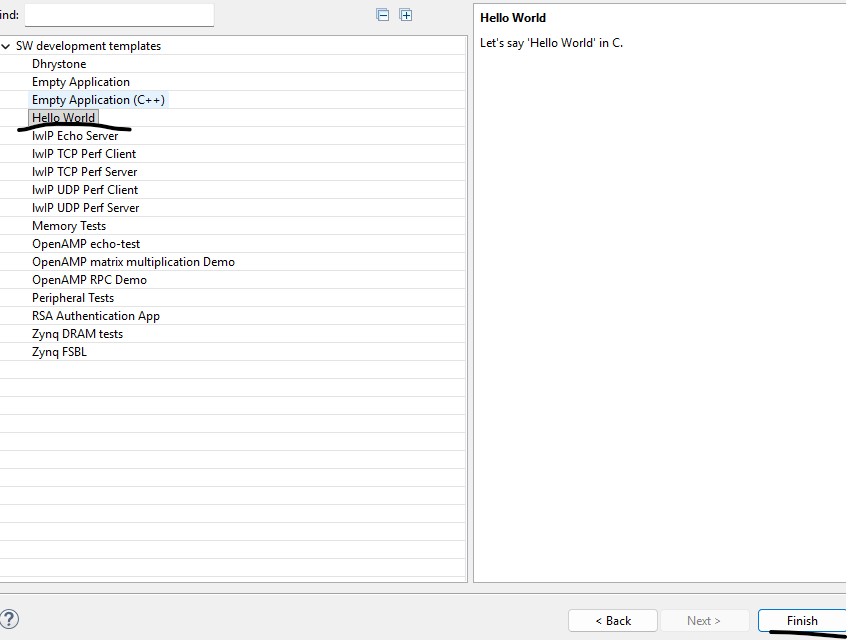Select the Zynq FSBL template
This screenshot has height=640, width=848.
(x=59, y=352)
